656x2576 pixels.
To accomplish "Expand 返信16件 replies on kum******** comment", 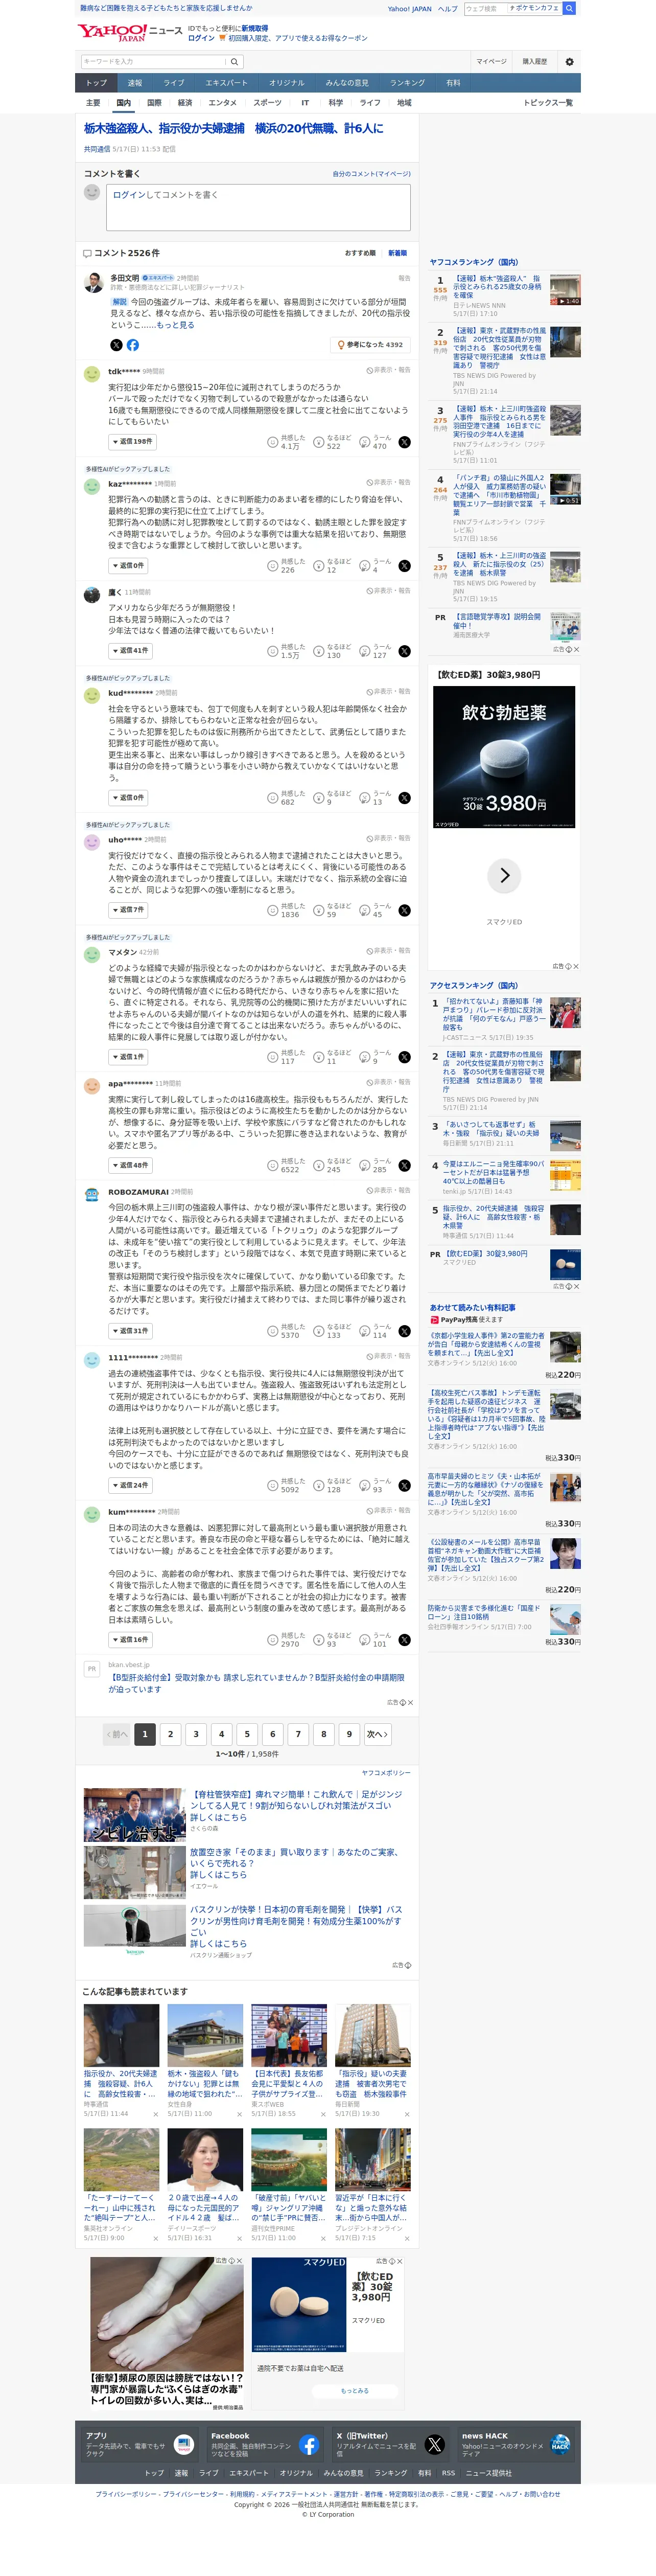I will [x=131, y=1640].
